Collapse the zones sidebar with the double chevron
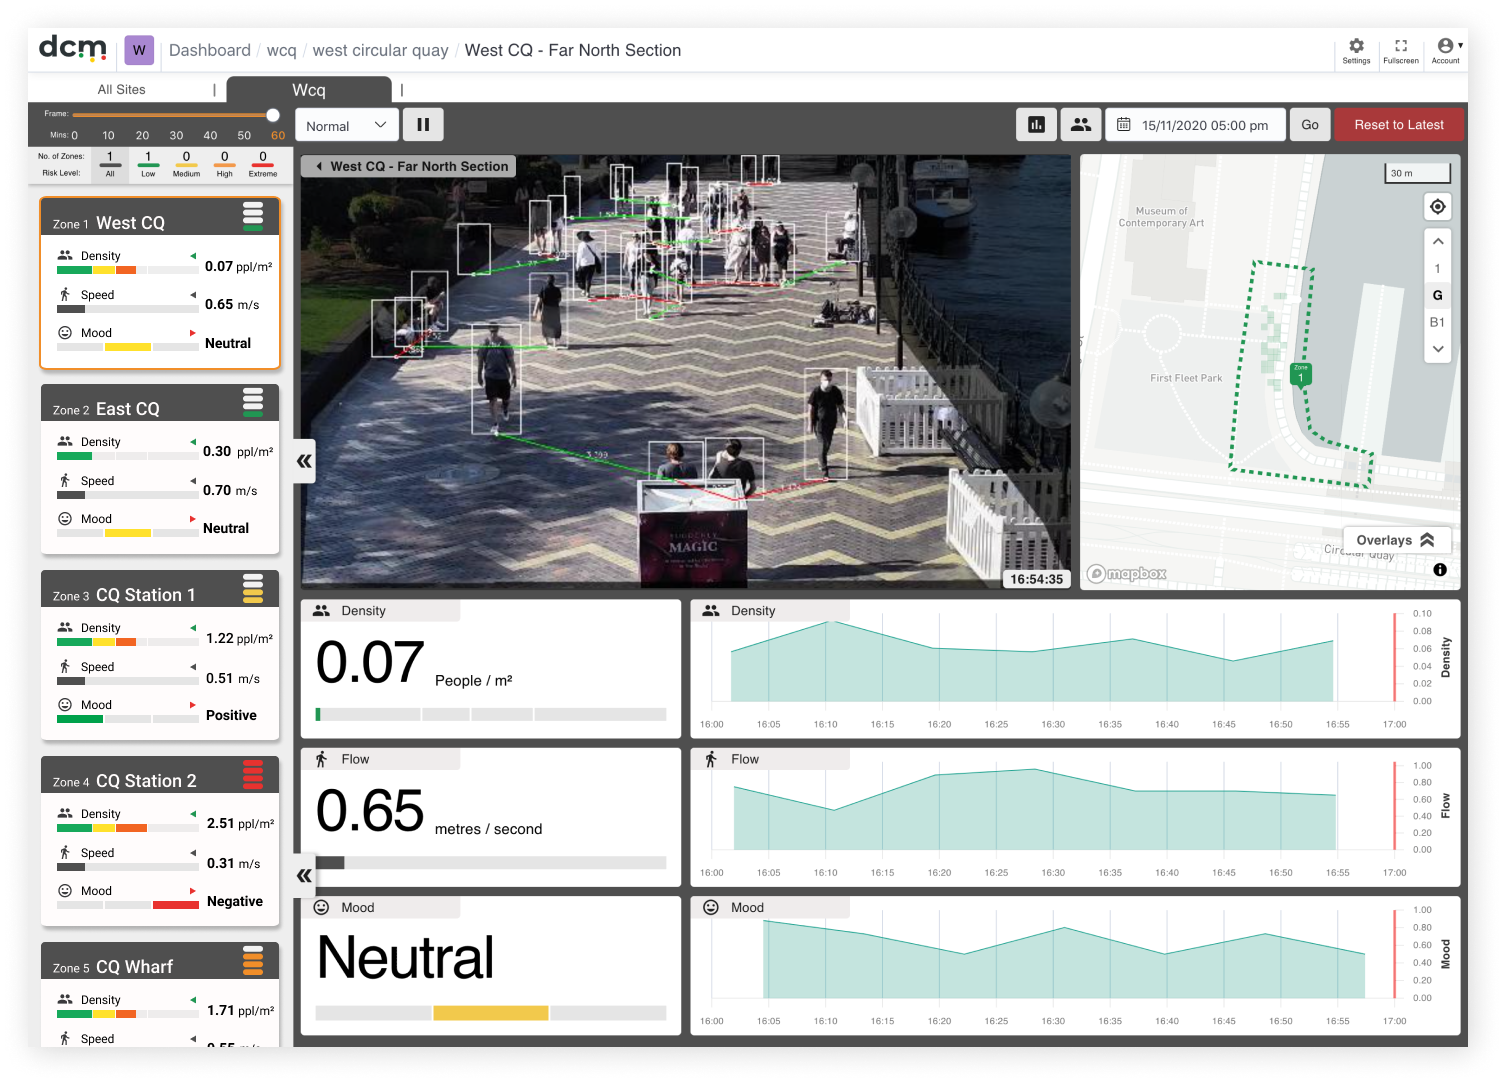 [x=303, y=461]
